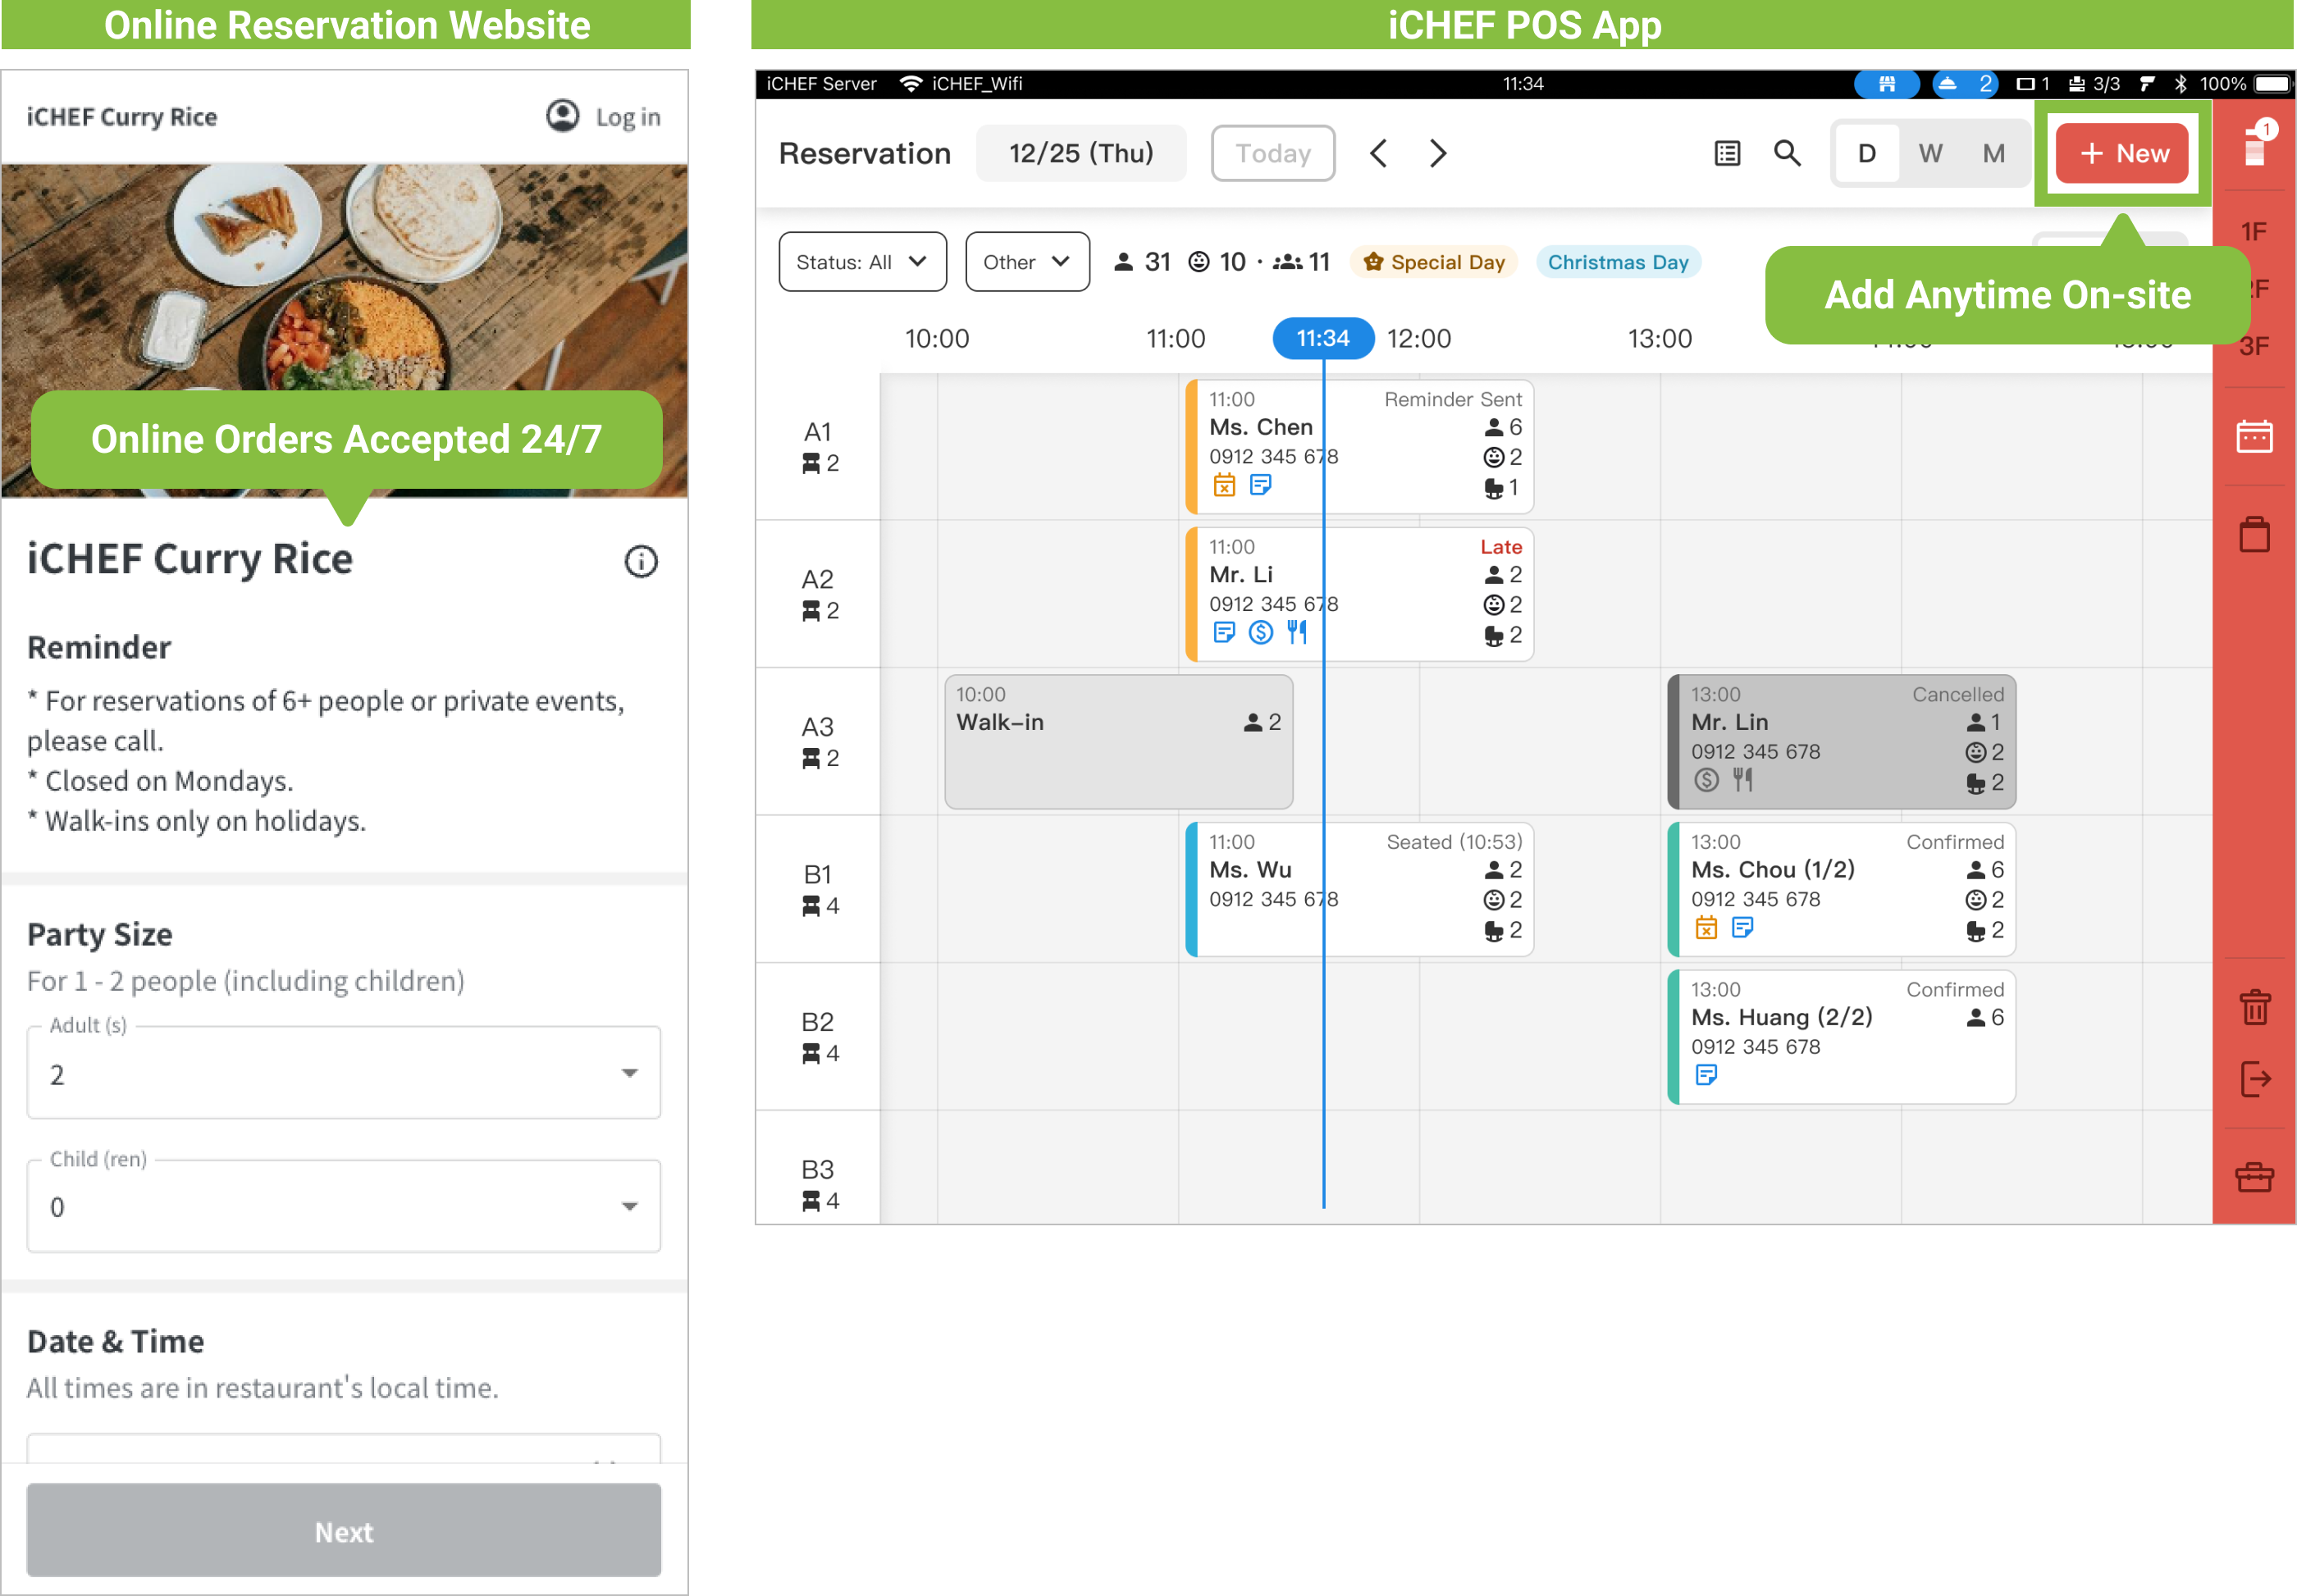
Task: Click the trash bin sidebar icon
Action: click(2254, 1006)
